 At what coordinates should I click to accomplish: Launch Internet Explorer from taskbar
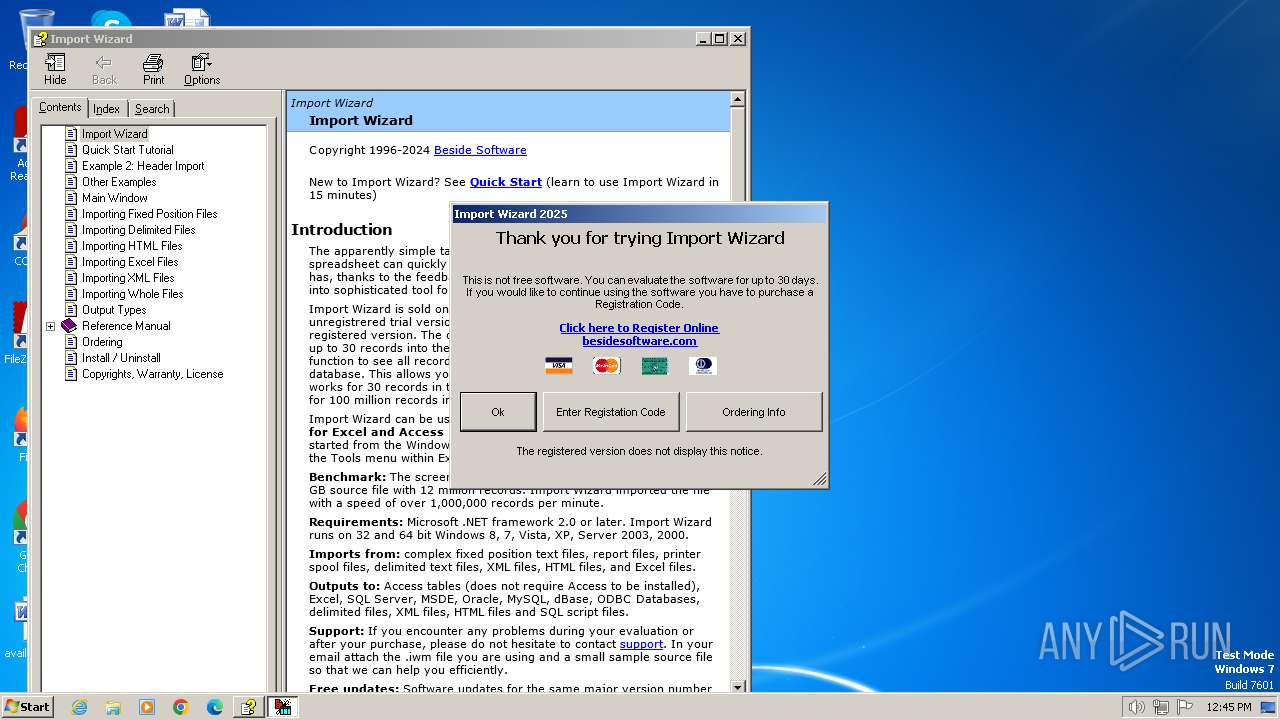(79, 707)
